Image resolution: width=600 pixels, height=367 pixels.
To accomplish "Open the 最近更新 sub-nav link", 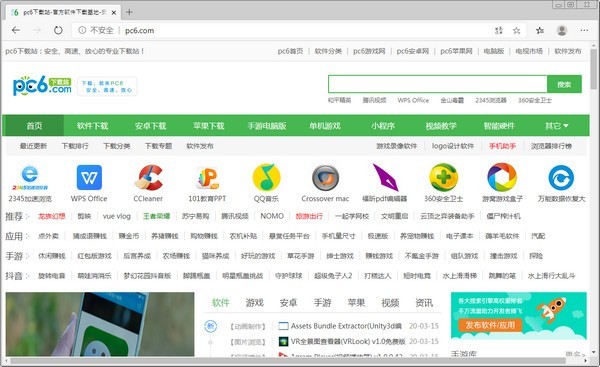I will point(33,146).
